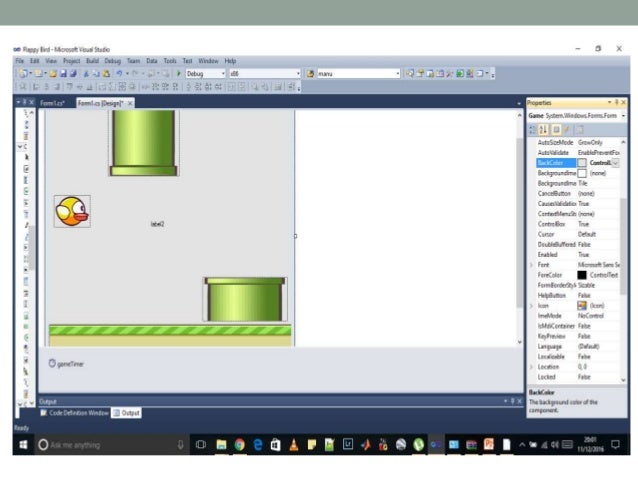Open the Build menu

[92, 61]
